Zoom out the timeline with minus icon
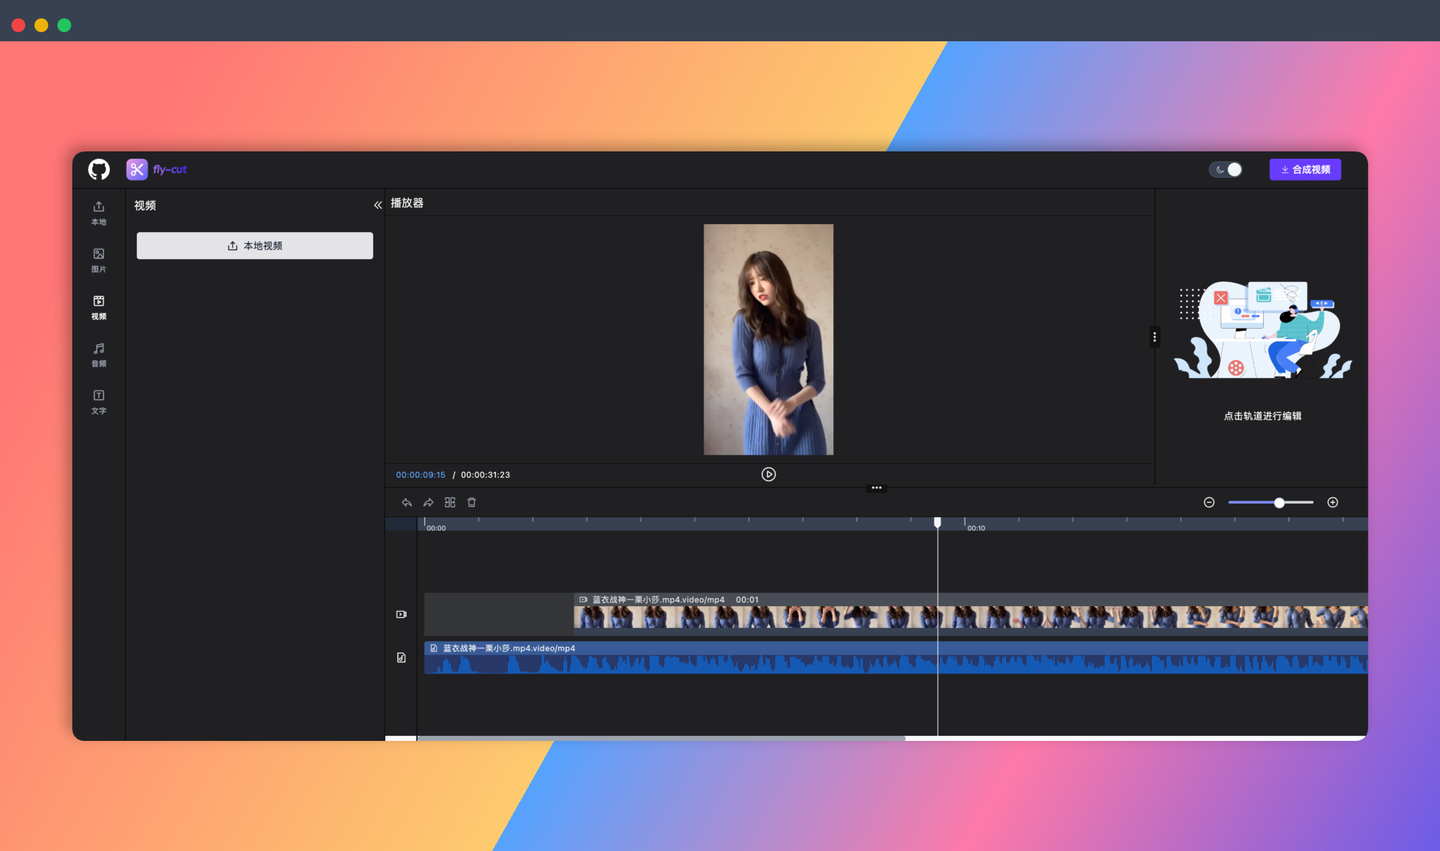The image size is (1440, 851). click(x=1209, y=503)
